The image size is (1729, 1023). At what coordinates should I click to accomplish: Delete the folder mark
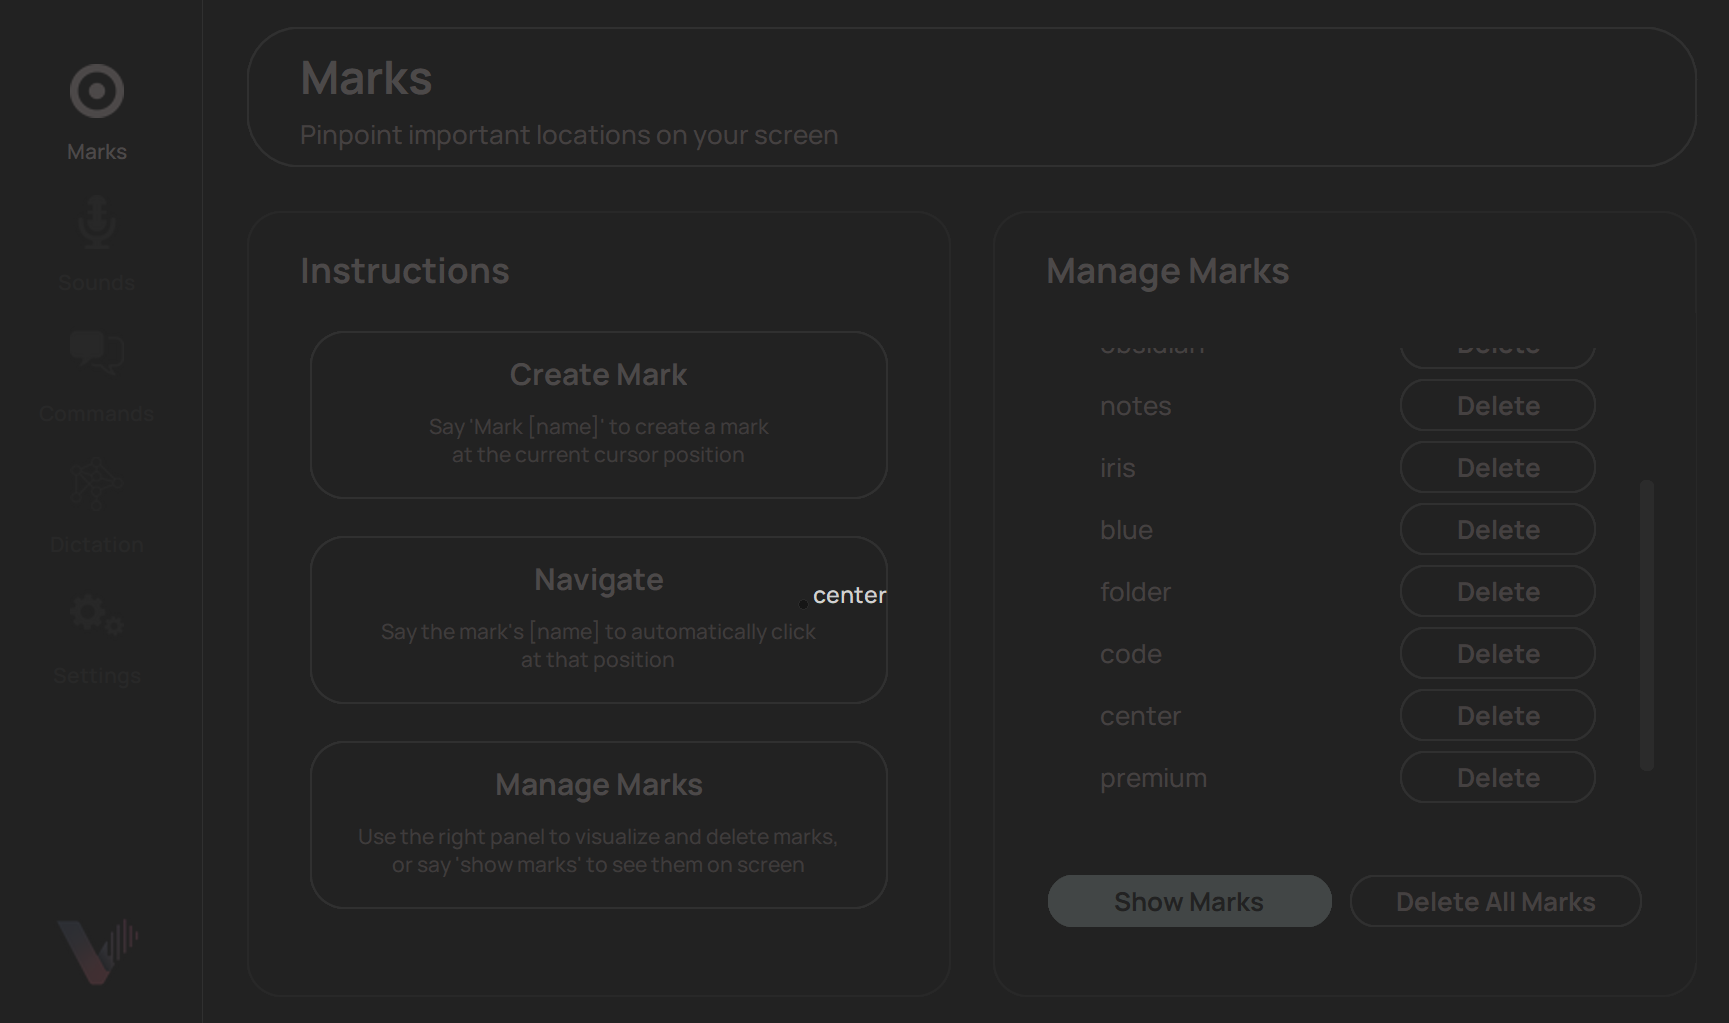click(x=1497, y=591)
